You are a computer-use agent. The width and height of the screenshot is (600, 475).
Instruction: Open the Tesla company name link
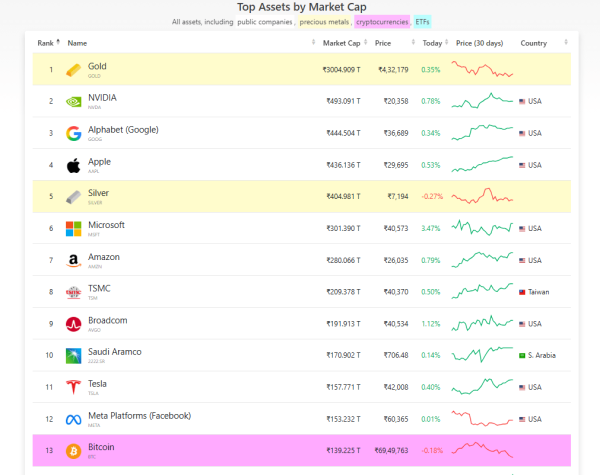tap(97, 384)
